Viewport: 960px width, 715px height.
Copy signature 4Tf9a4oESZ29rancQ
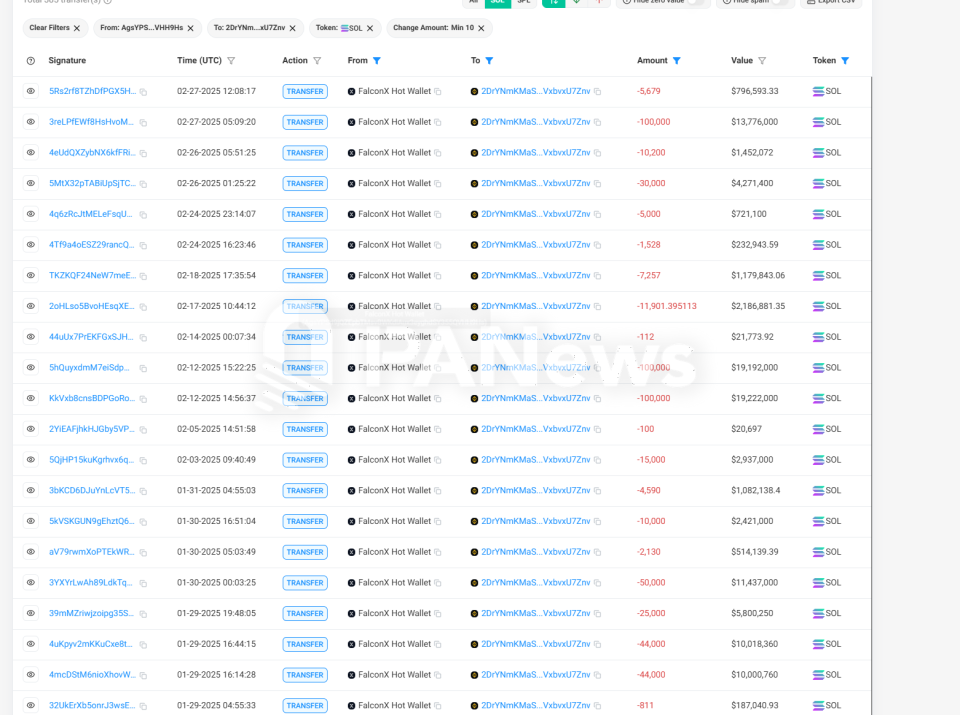tap(143, 245)
